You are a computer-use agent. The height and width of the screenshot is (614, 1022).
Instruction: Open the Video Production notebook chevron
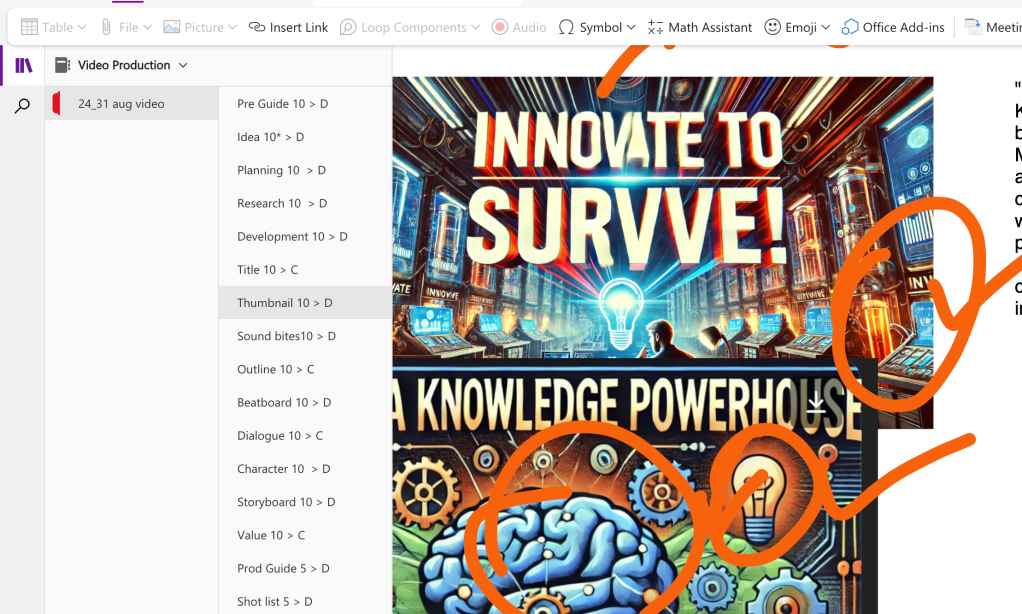click(x=183, y=65)
